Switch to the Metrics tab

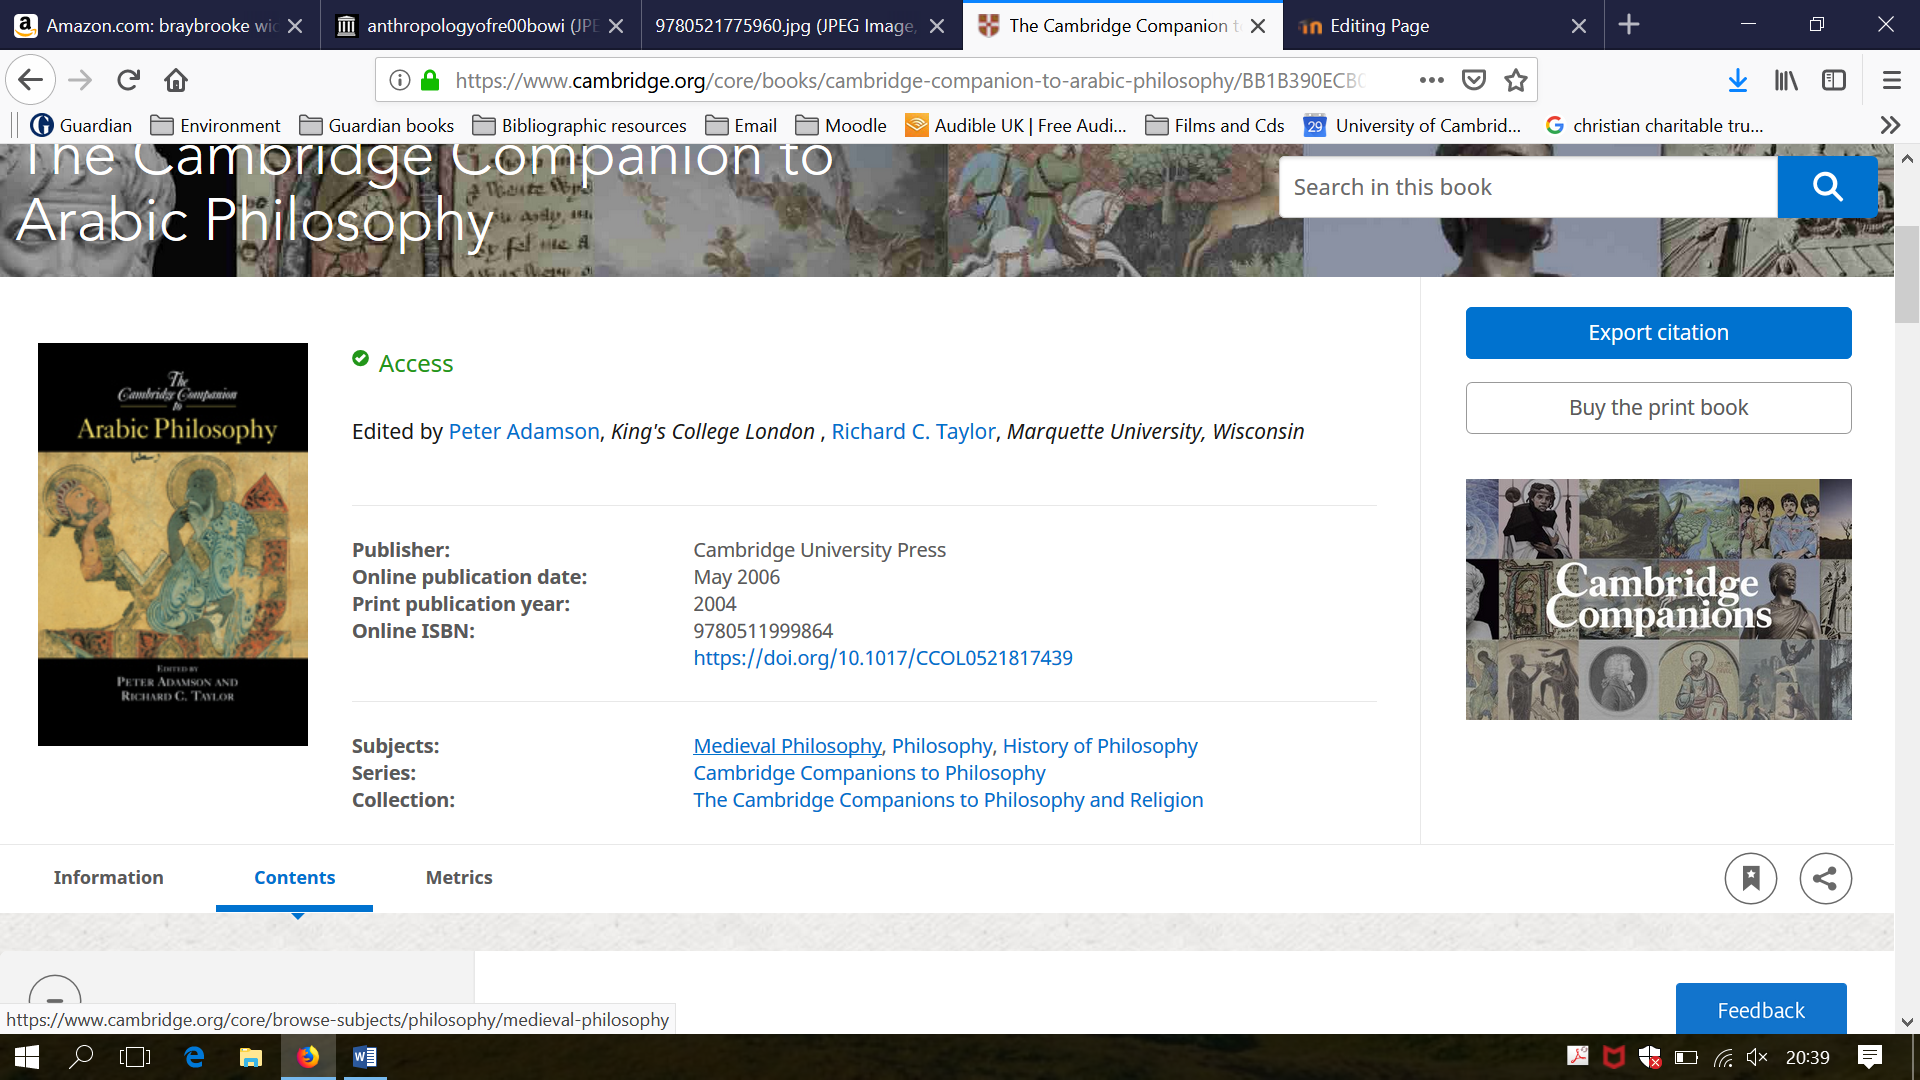[x=459, y=877]
